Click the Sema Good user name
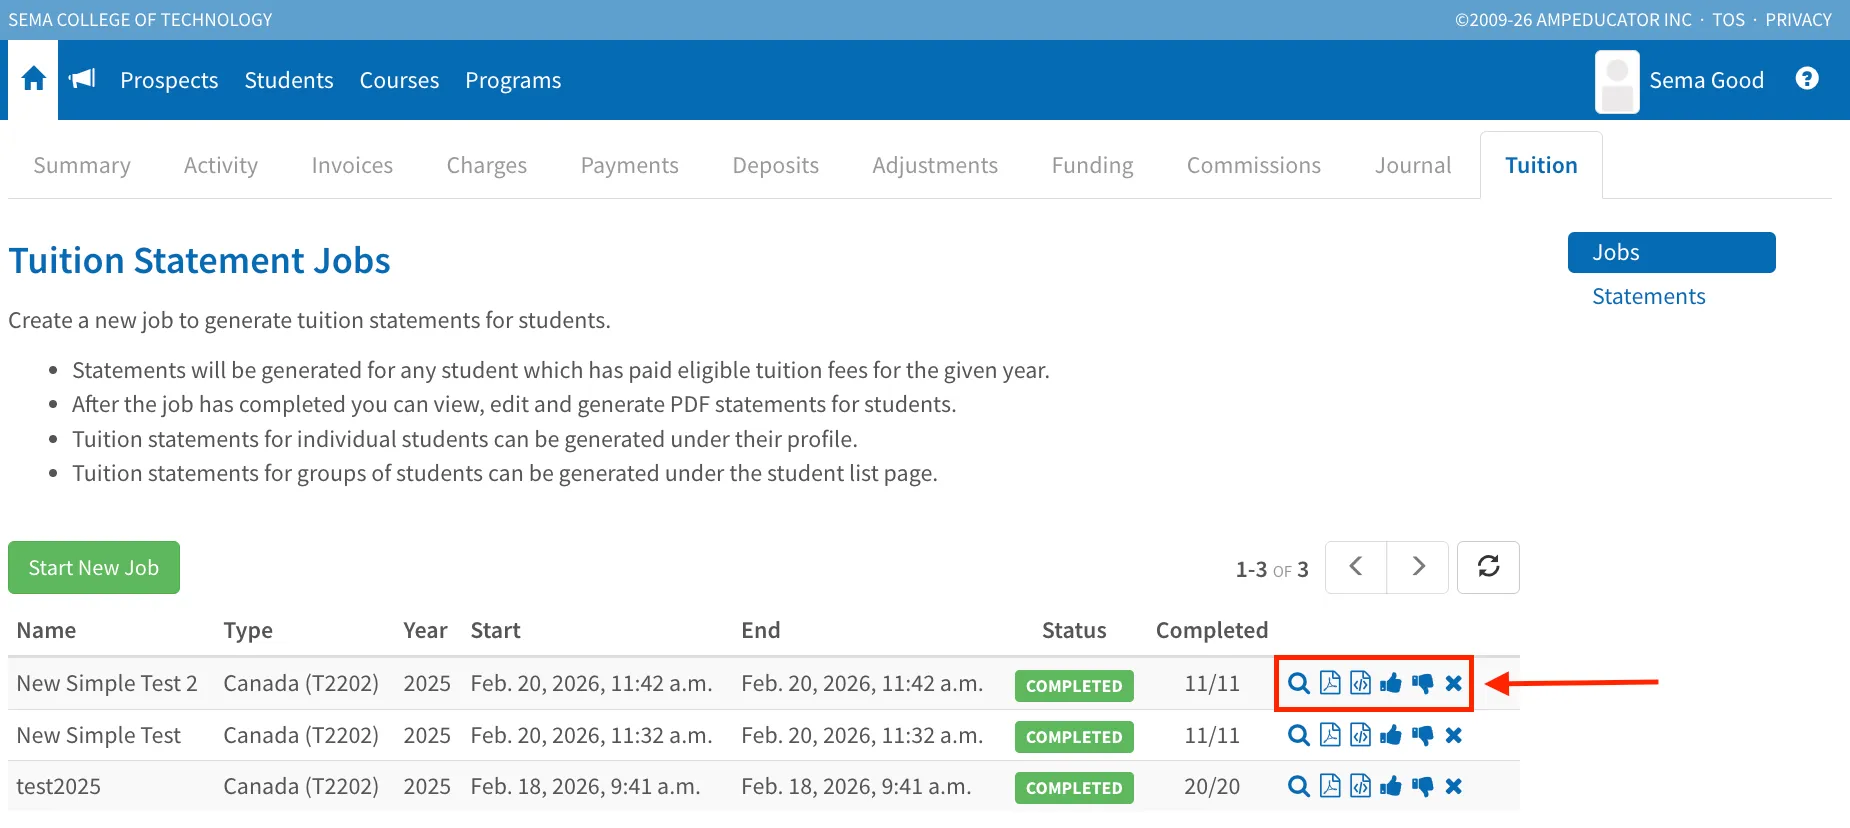 1706,80
